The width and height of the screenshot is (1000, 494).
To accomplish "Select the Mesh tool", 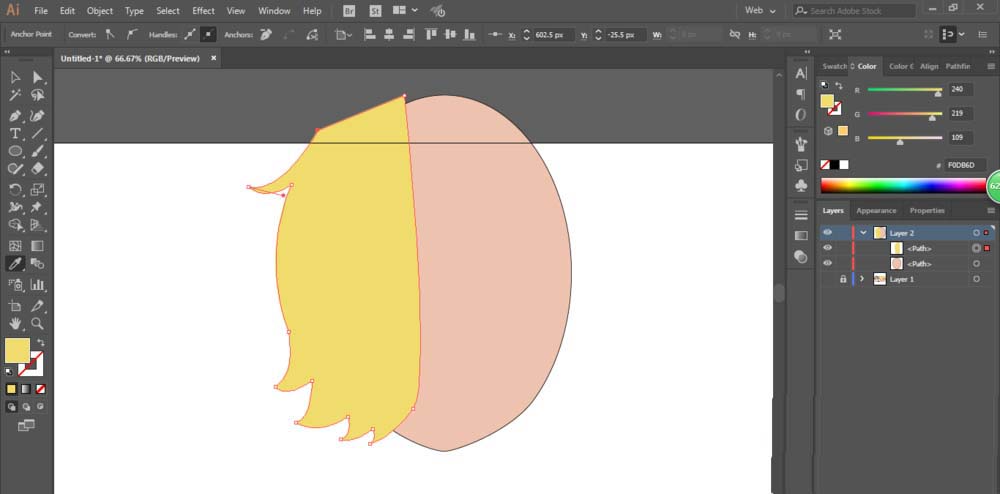I will tap(15, 245).
